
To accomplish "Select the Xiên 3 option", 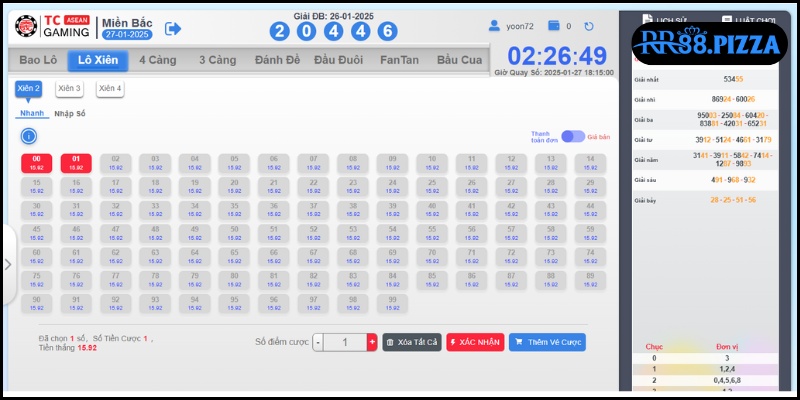I will coord(69,88).
